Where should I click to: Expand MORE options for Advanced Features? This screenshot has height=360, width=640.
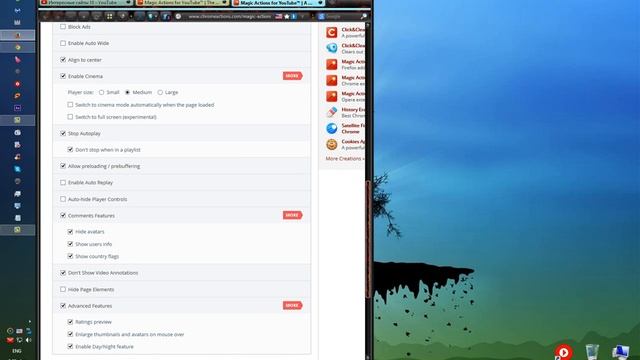pyautogui.click(x=292, y=305)
